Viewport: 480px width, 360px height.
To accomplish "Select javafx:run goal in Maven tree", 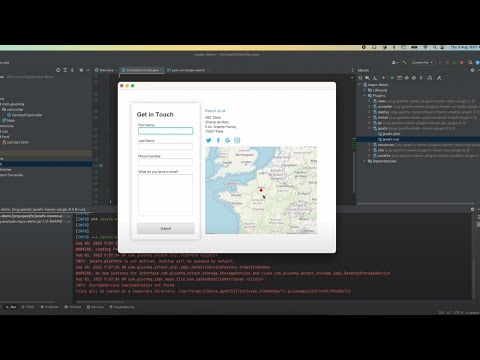I will (x=388, y=139).
